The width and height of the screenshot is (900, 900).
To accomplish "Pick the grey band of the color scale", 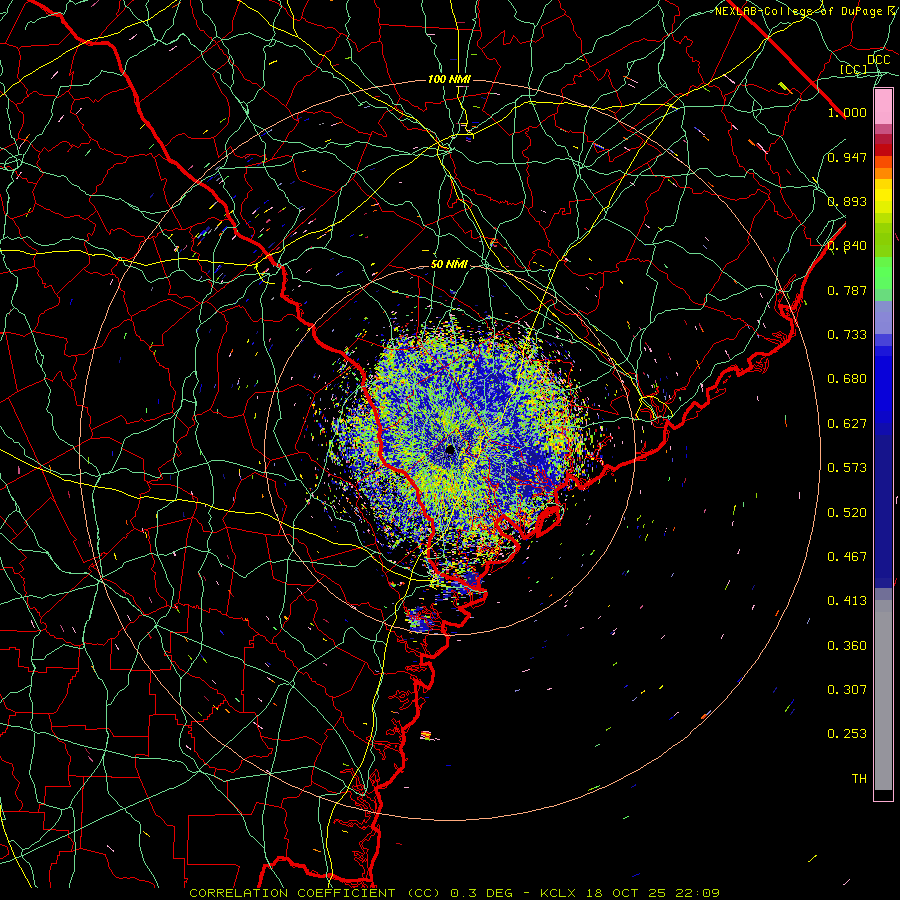I will [883, 695].
